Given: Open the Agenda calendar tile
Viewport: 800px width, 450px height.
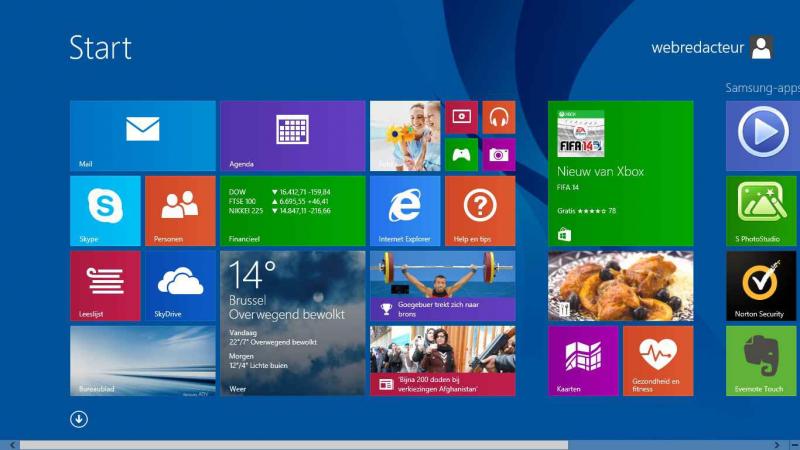Looking at the screenshot, I should point(292,135).
